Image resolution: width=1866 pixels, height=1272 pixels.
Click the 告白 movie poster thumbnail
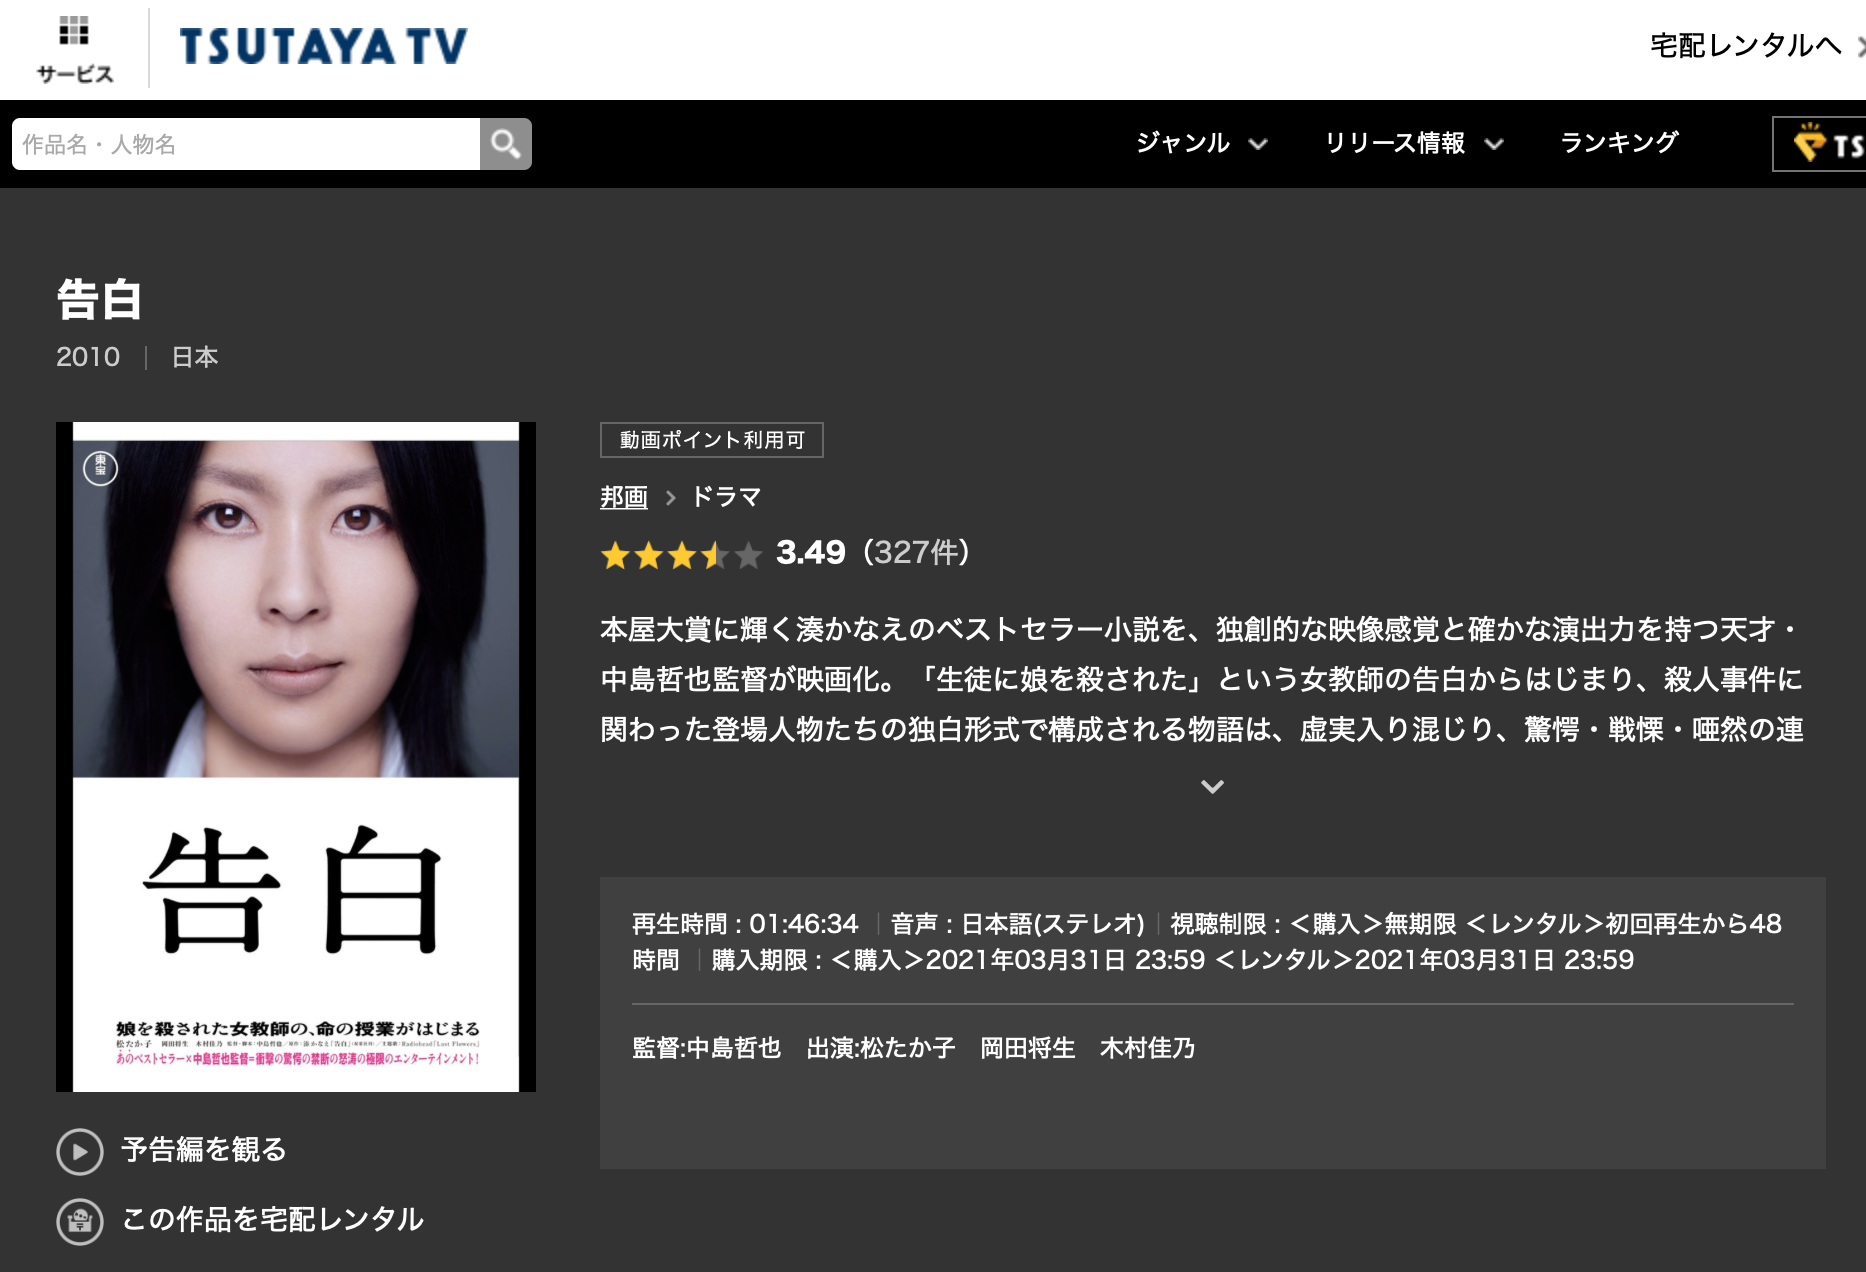pos(296,757)
